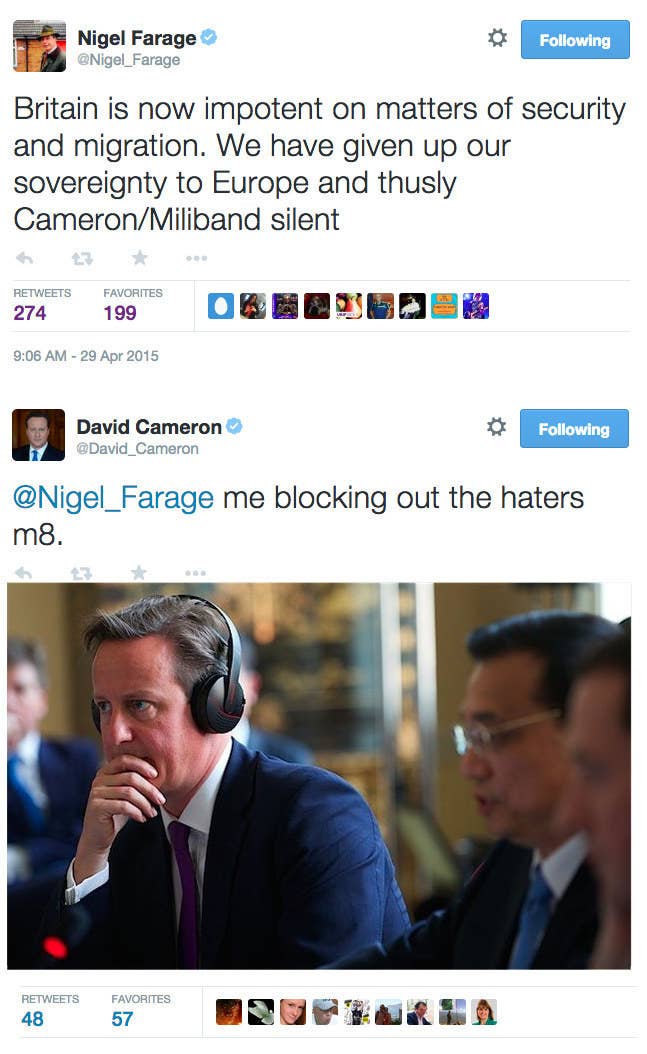Open David Cameron's profile avatar
Screen dimensions: 647x1054
[38, 435]
